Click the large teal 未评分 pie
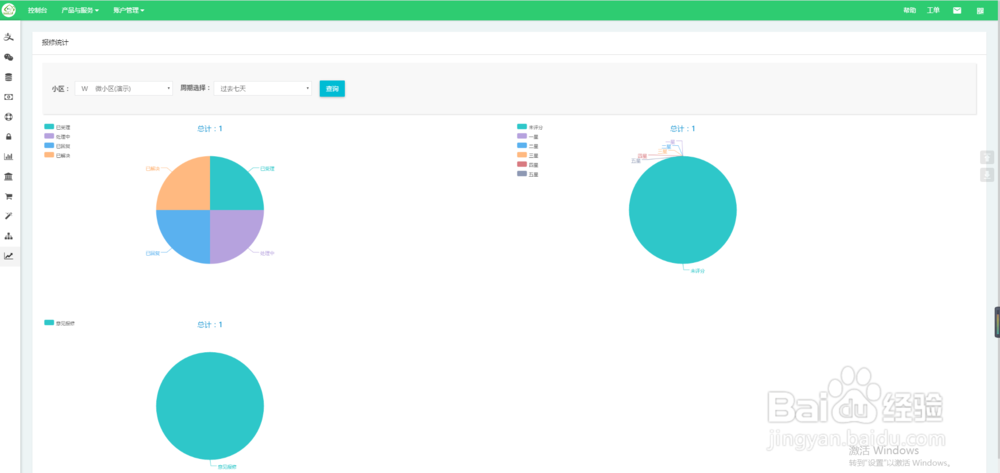1000x473 pixels. (682, 210)
